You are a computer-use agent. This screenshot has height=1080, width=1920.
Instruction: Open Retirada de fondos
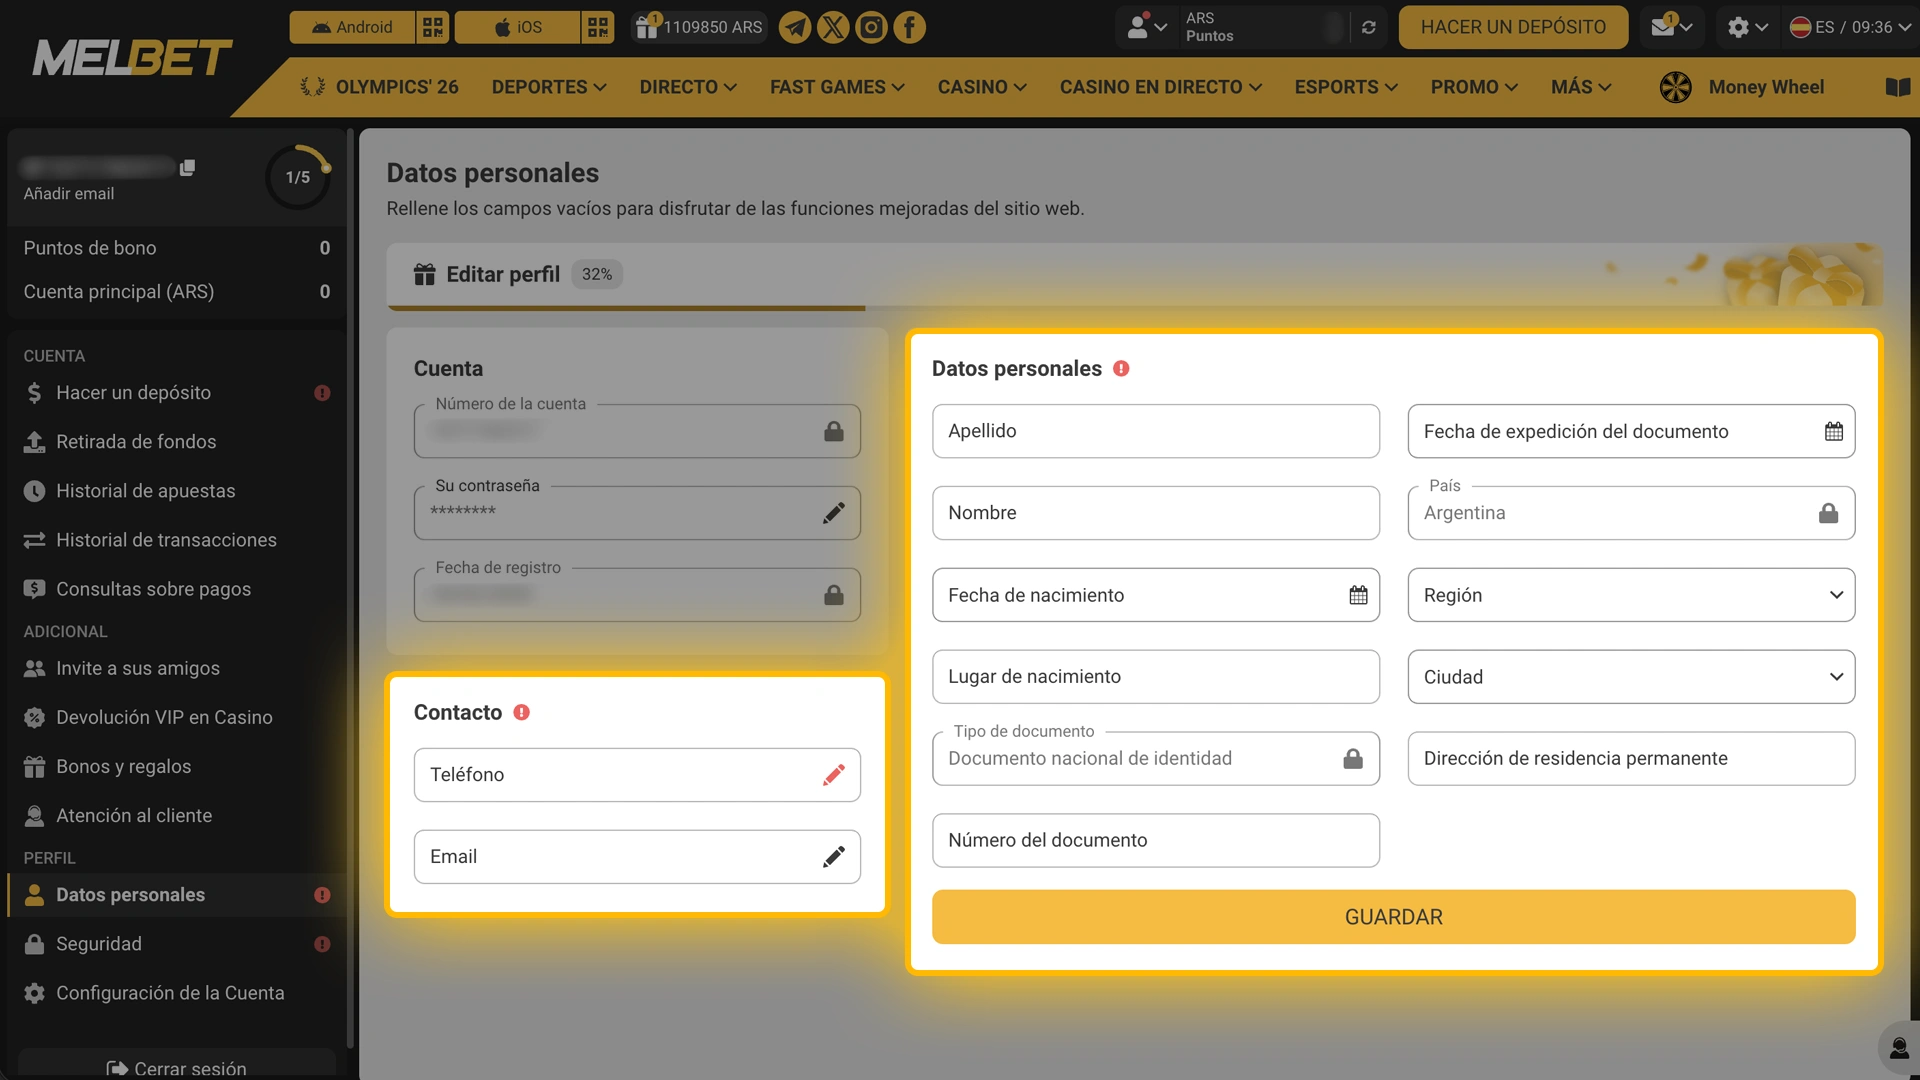tap(176, 442)
